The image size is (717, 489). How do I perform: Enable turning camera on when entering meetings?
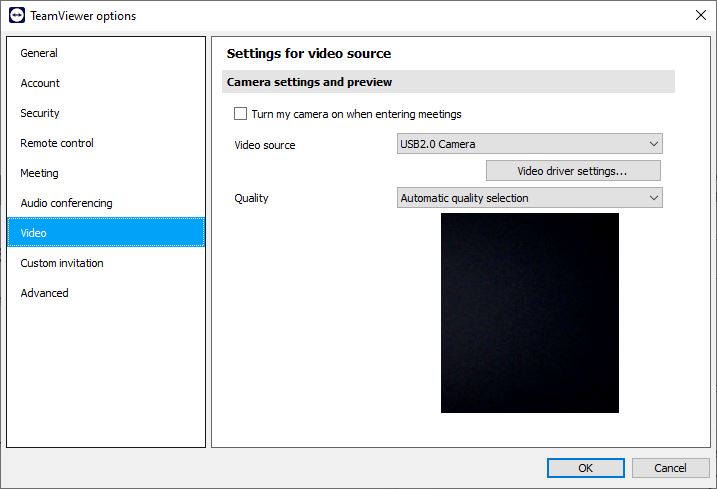tap(241, 113)
